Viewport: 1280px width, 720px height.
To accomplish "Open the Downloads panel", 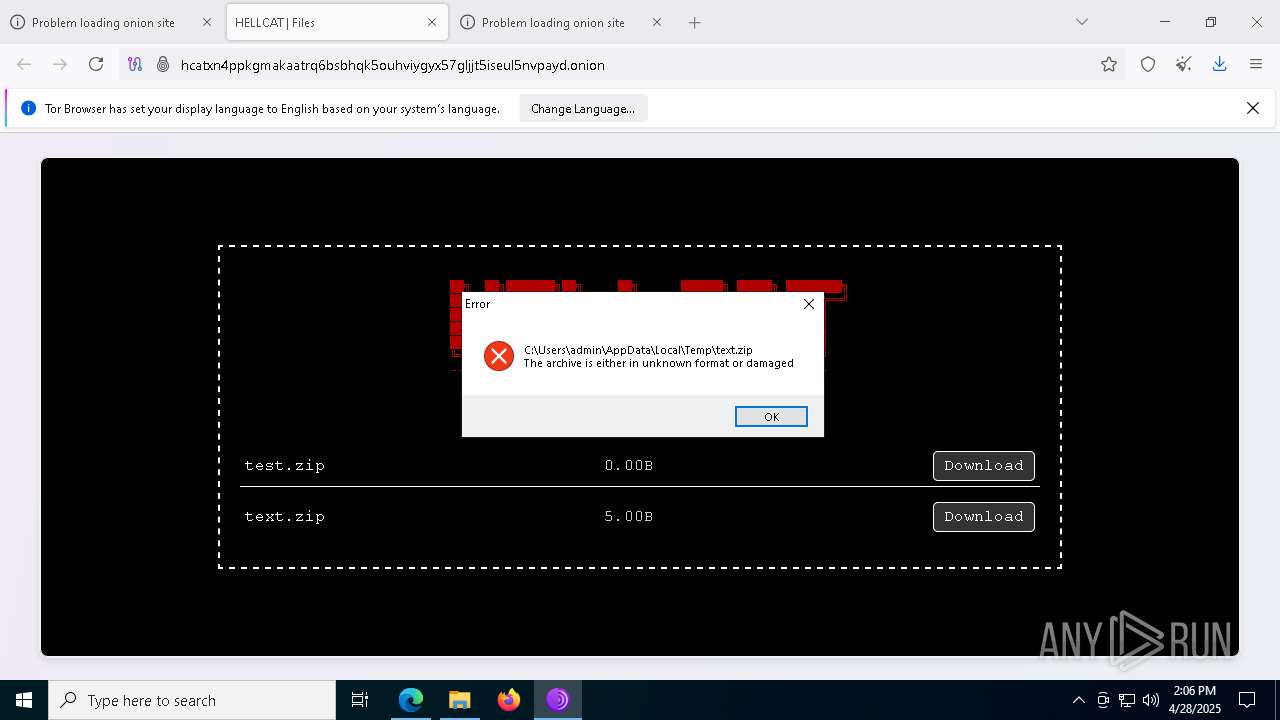I will [x=1219, y=65].
